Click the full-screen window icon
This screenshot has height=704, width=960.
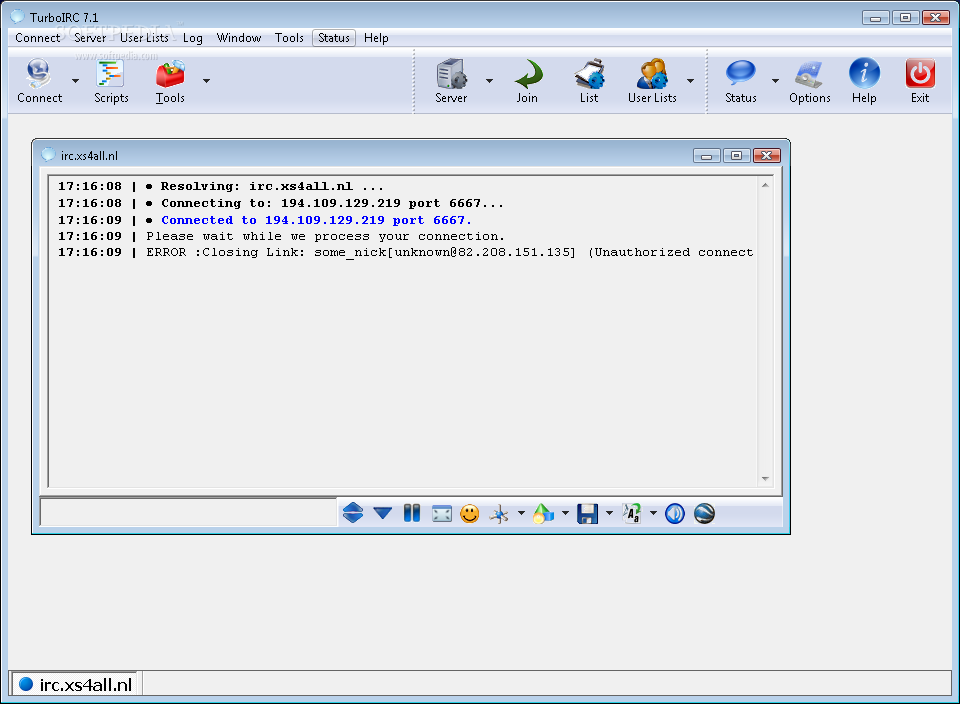click(x=441, y=514)
